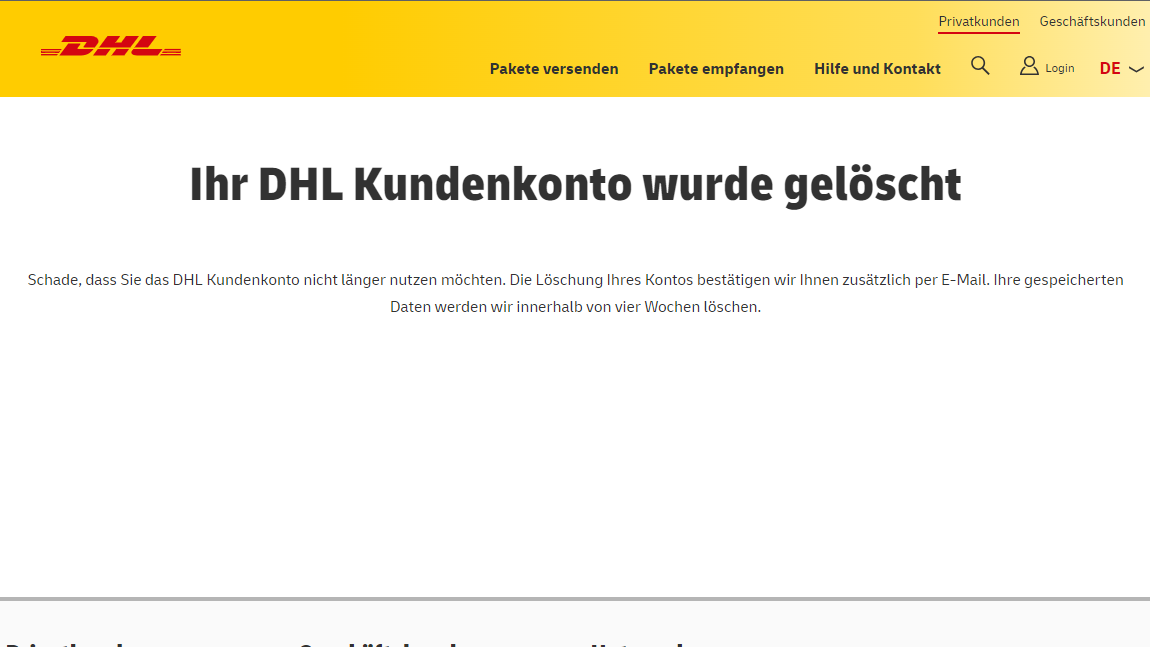Open Hilfe und Kontakt

coord(877,68)
